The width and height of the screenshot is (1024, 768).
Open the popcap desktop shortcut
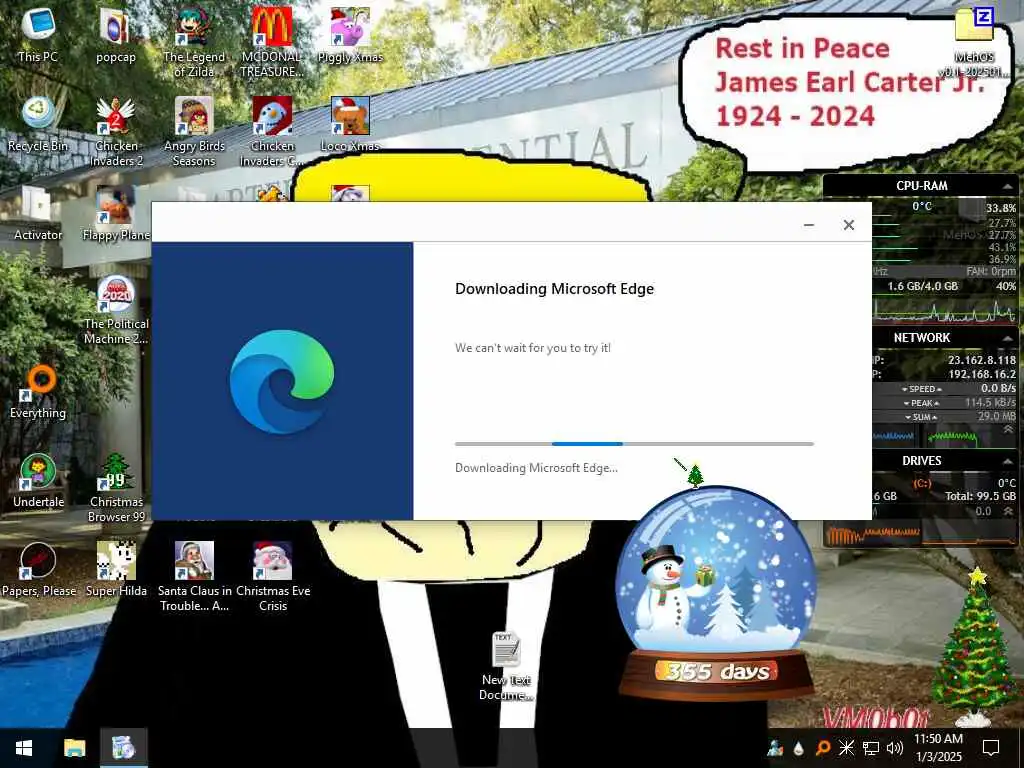(116, 35)
